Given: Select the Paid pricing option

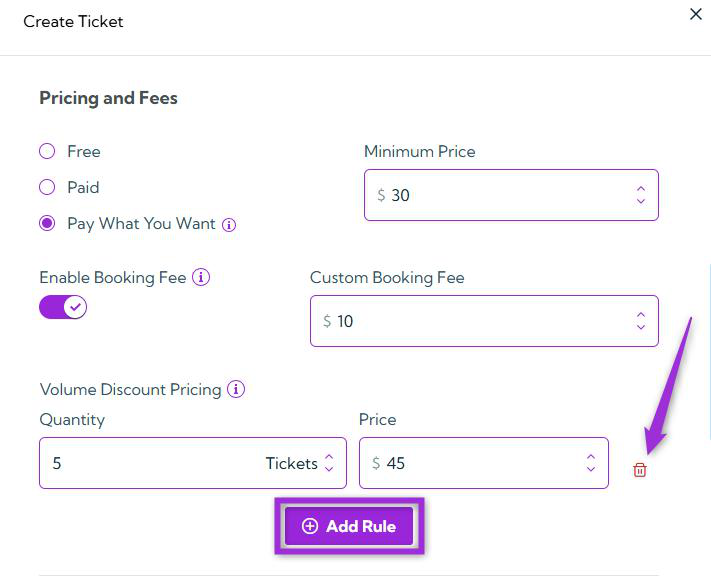Looking at the screenshot, I should [x=47, y=187].
